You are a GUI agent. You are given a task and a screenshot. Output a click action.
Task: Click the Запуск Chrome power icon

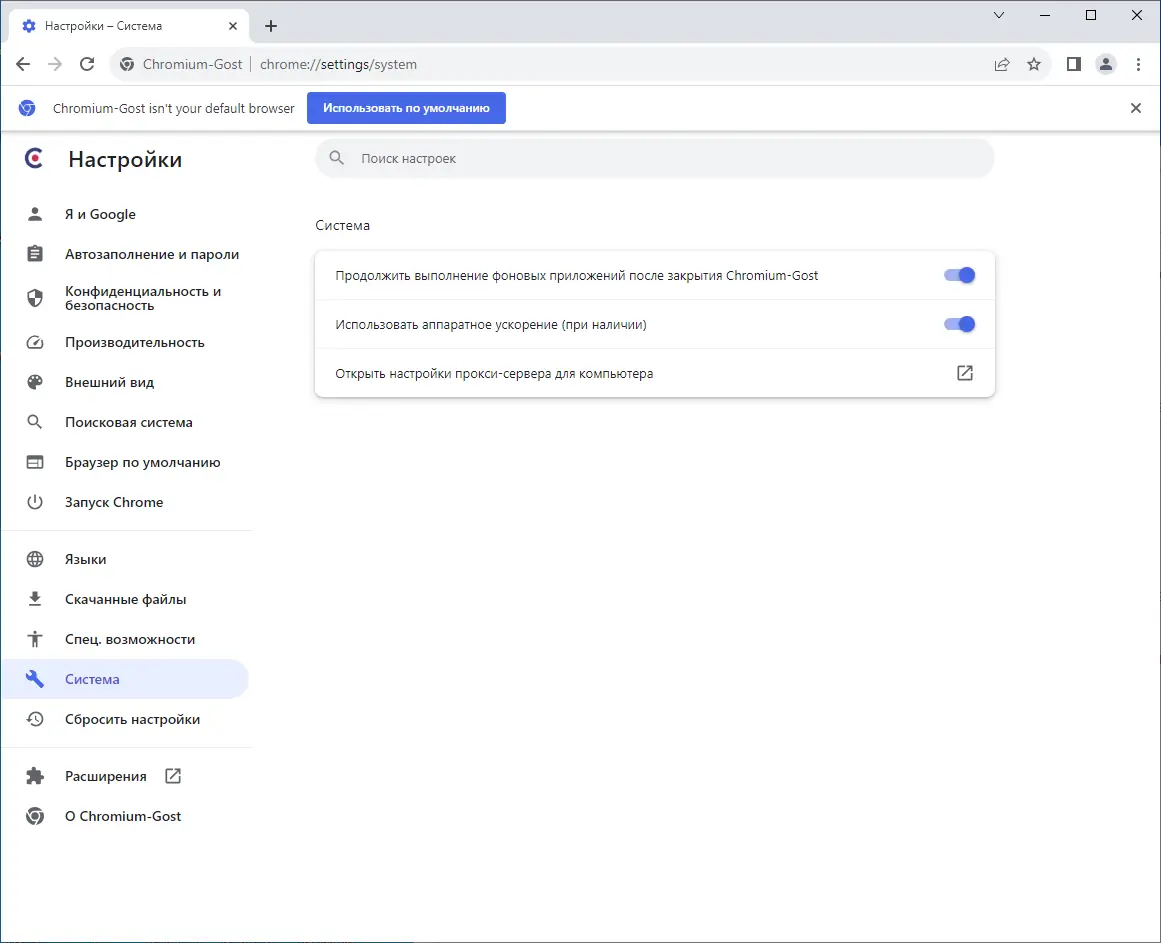coord(34,502)
